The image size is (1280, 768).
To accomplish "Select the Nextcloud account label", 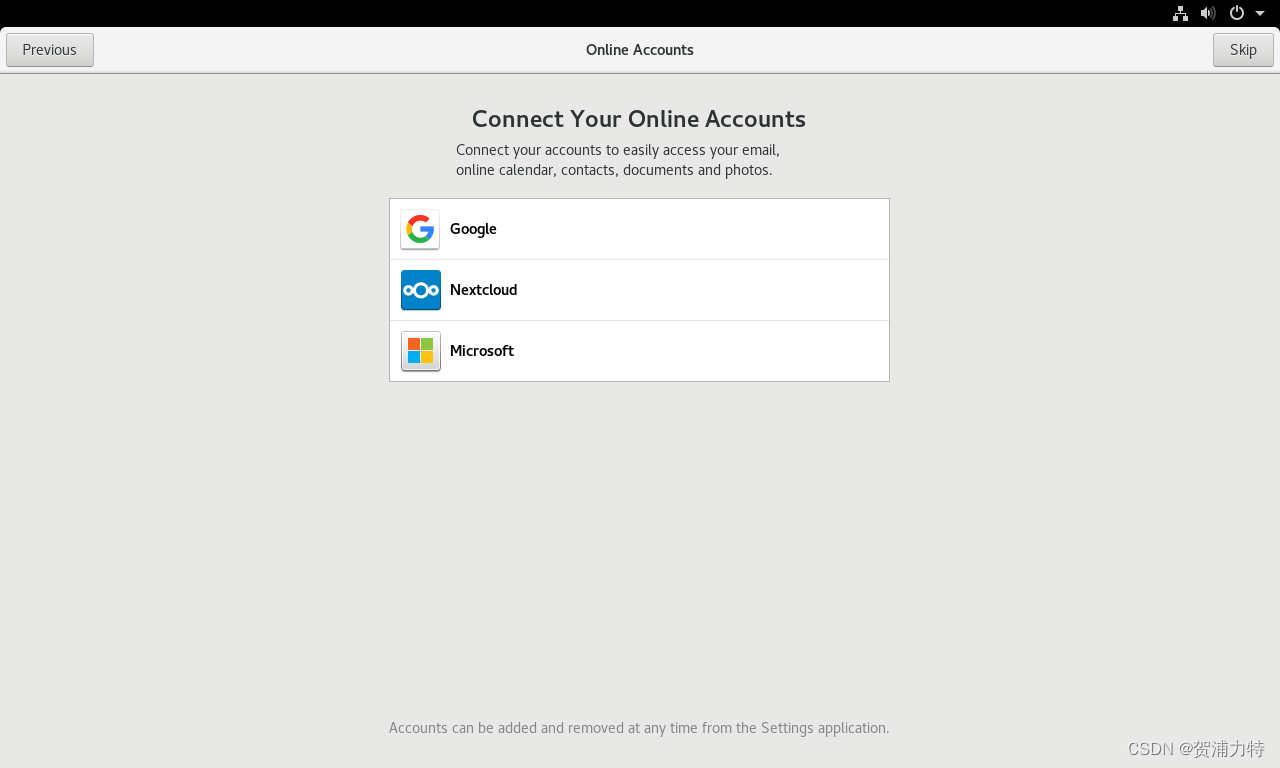I will pos(483,290).
